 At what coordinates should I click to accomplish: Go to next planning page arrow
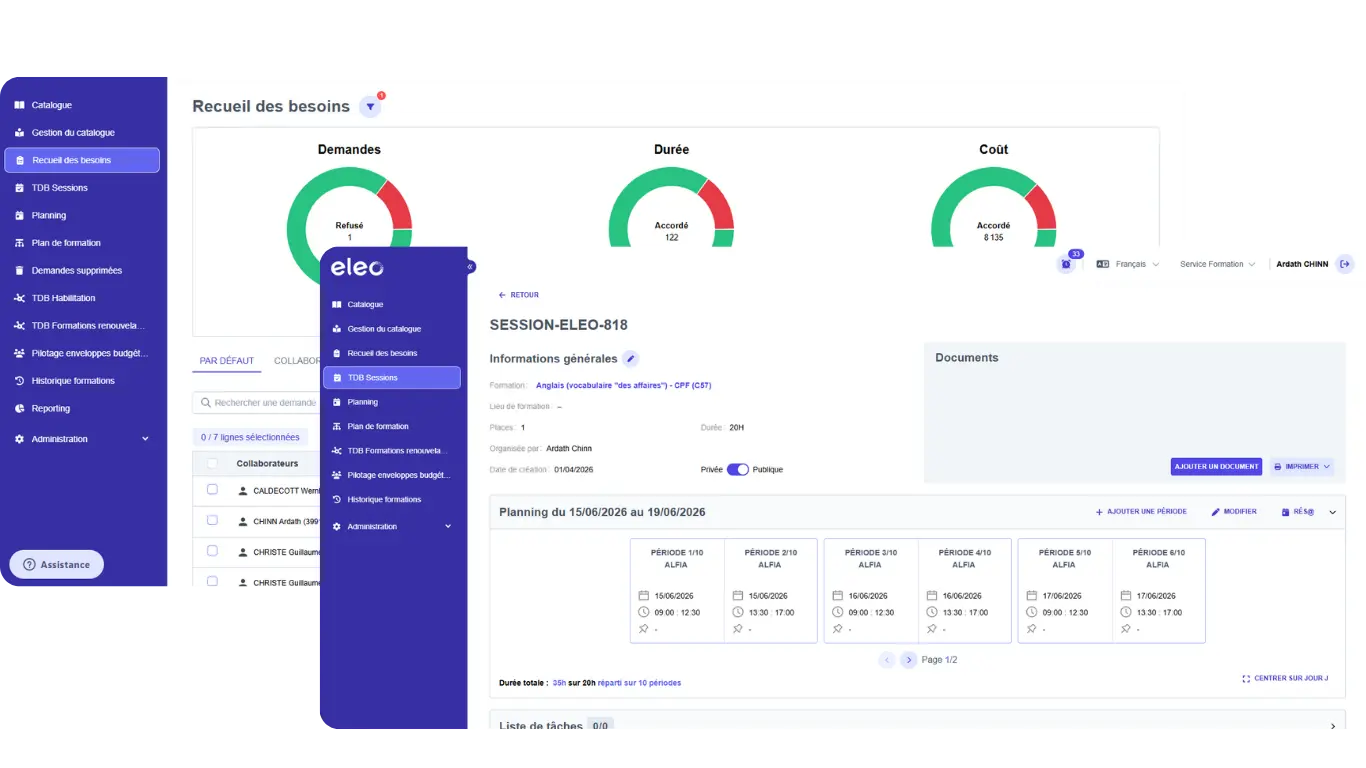coord(908,660)
